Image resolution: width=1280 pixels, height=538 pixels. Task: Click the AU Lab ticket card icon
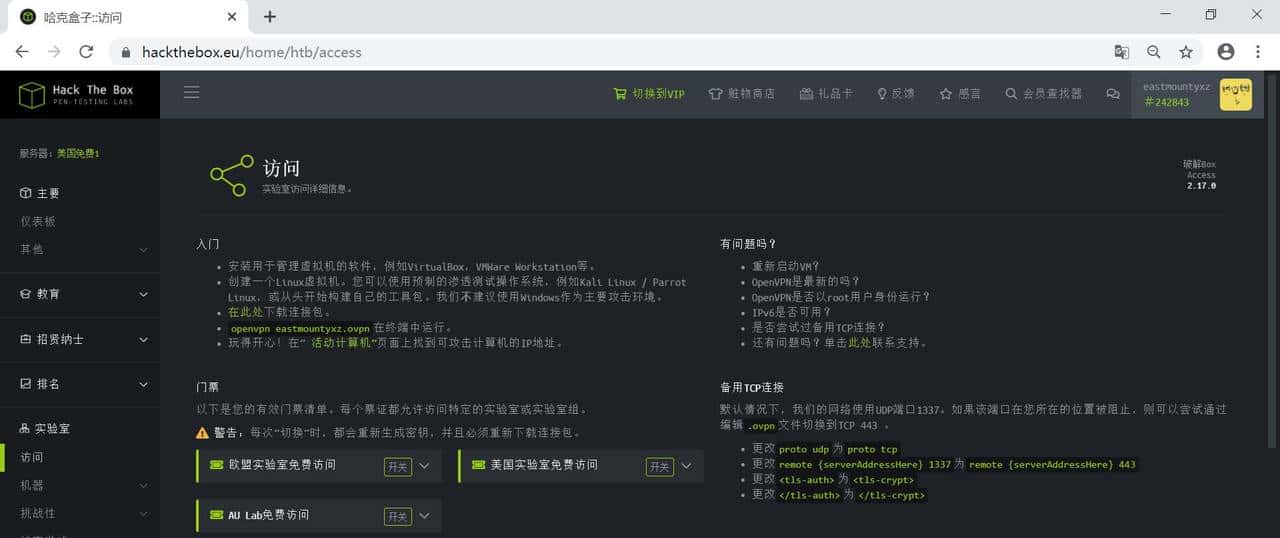point(217,515)
